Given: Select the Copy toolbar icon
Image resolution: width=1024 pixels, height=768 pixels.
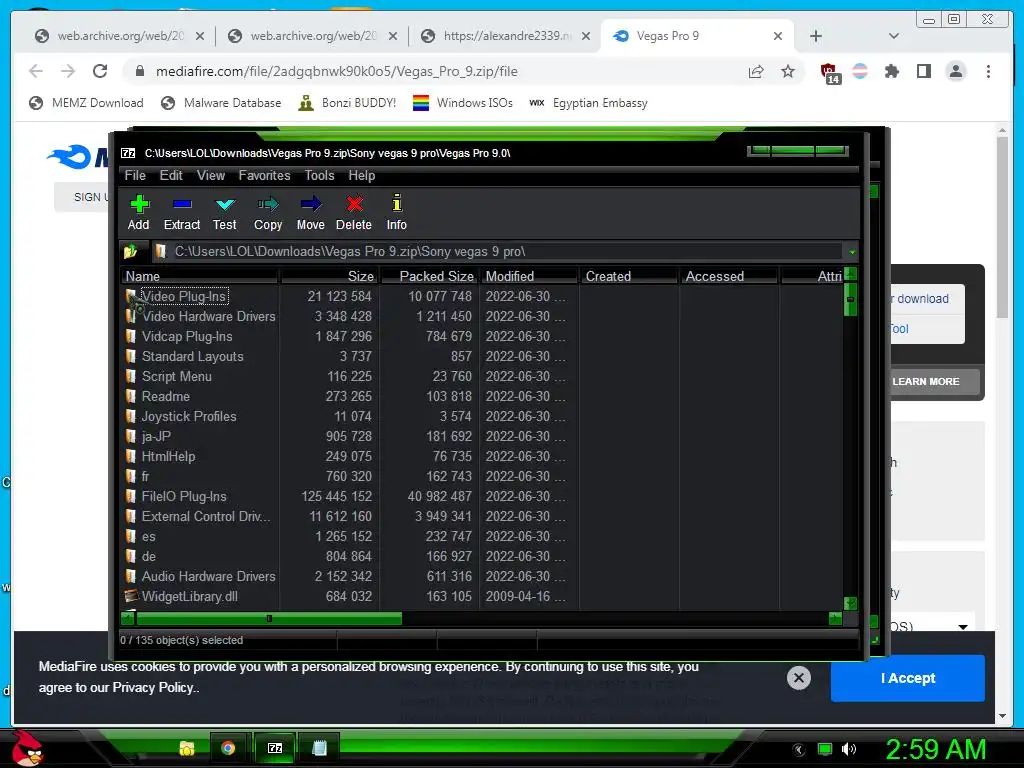Looking at the screenshot, I should [x=268, y=213].
